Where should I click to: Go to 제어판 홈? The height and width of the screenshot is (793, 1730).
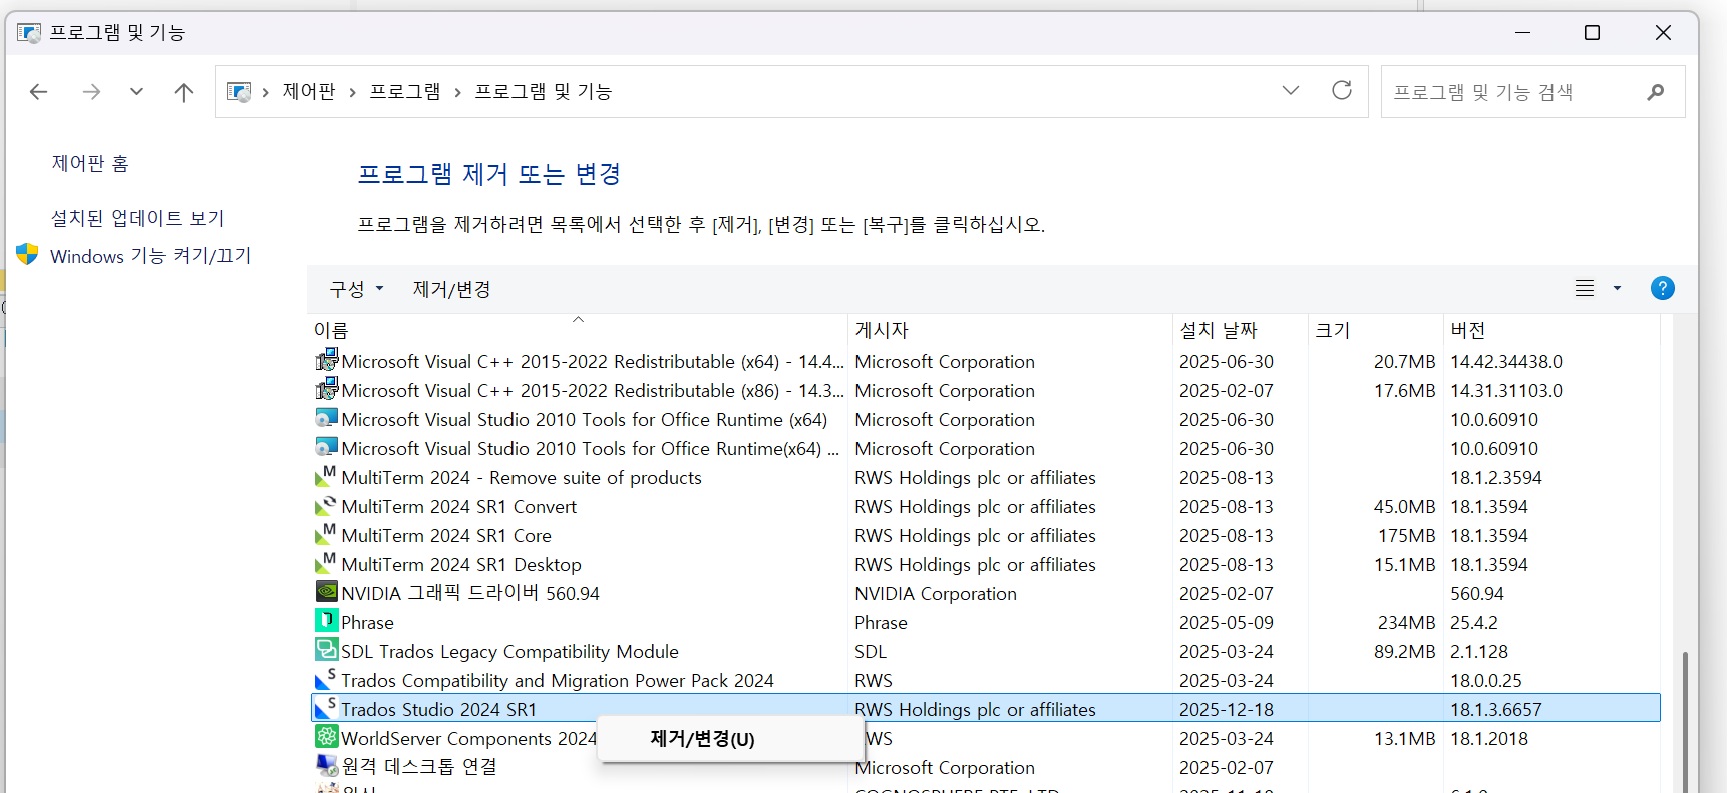90,163
